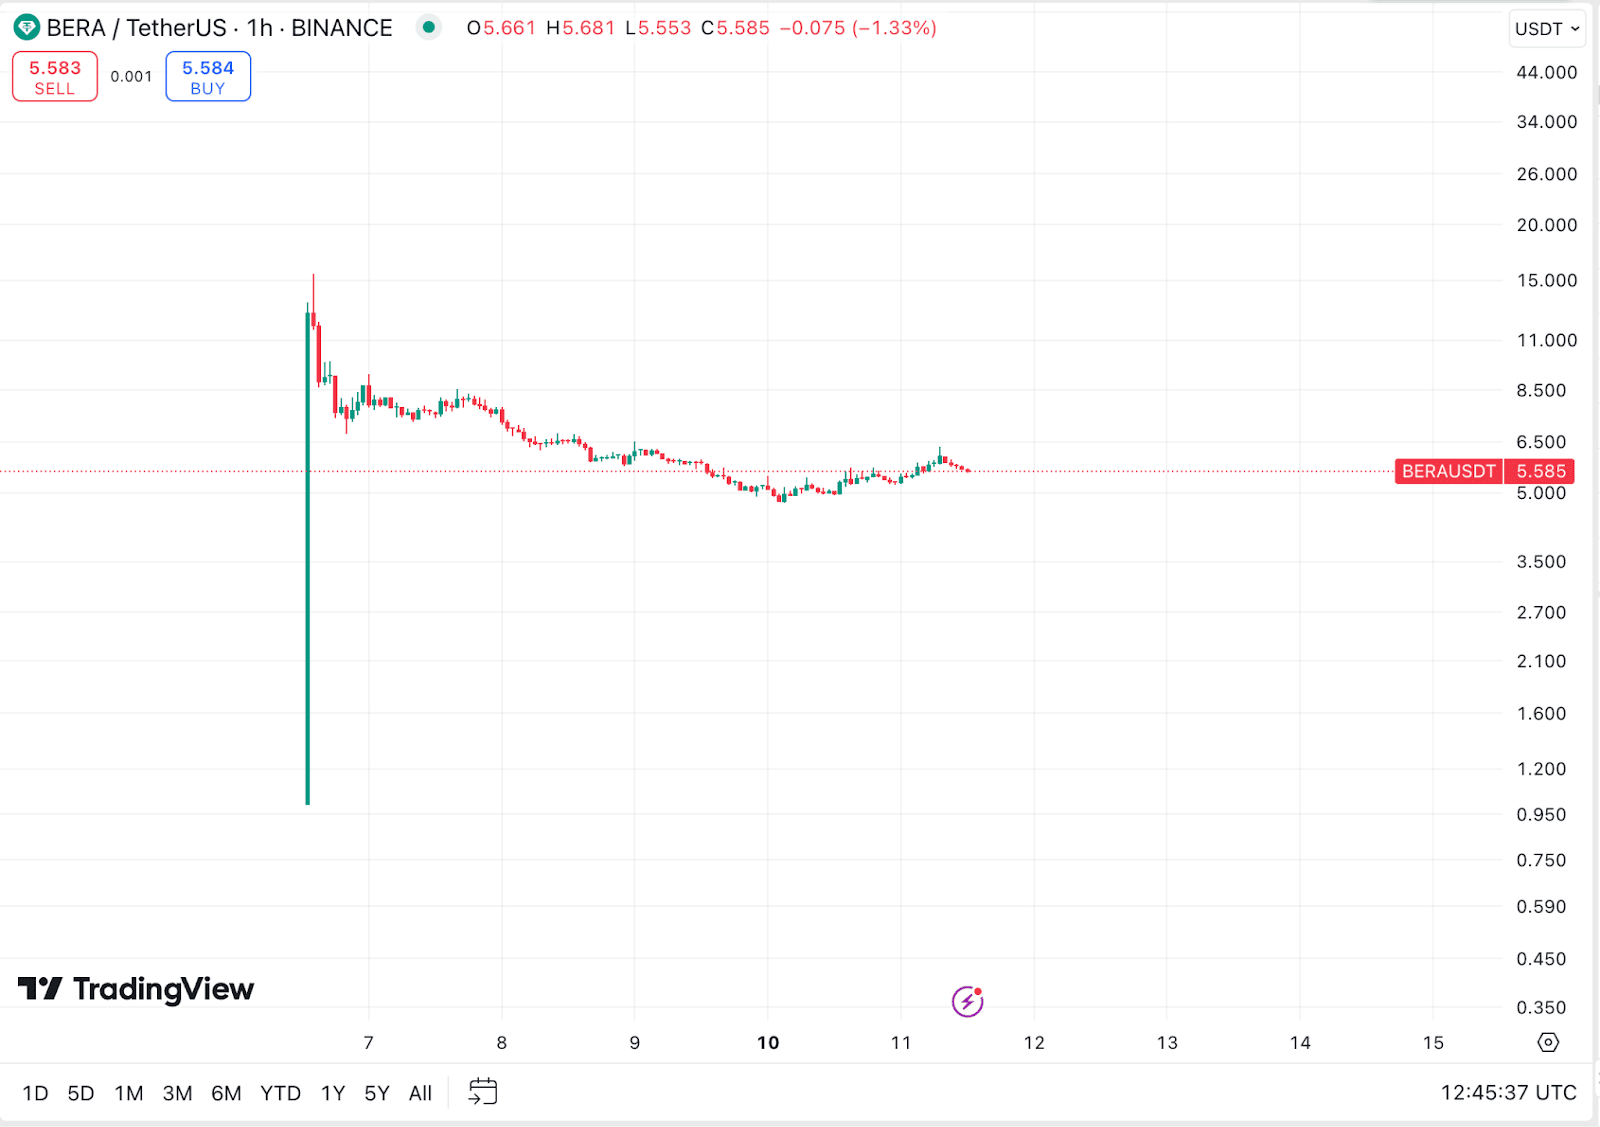Select the 1D time range
The image size is (1600, 1127).
pos(36,1093)
